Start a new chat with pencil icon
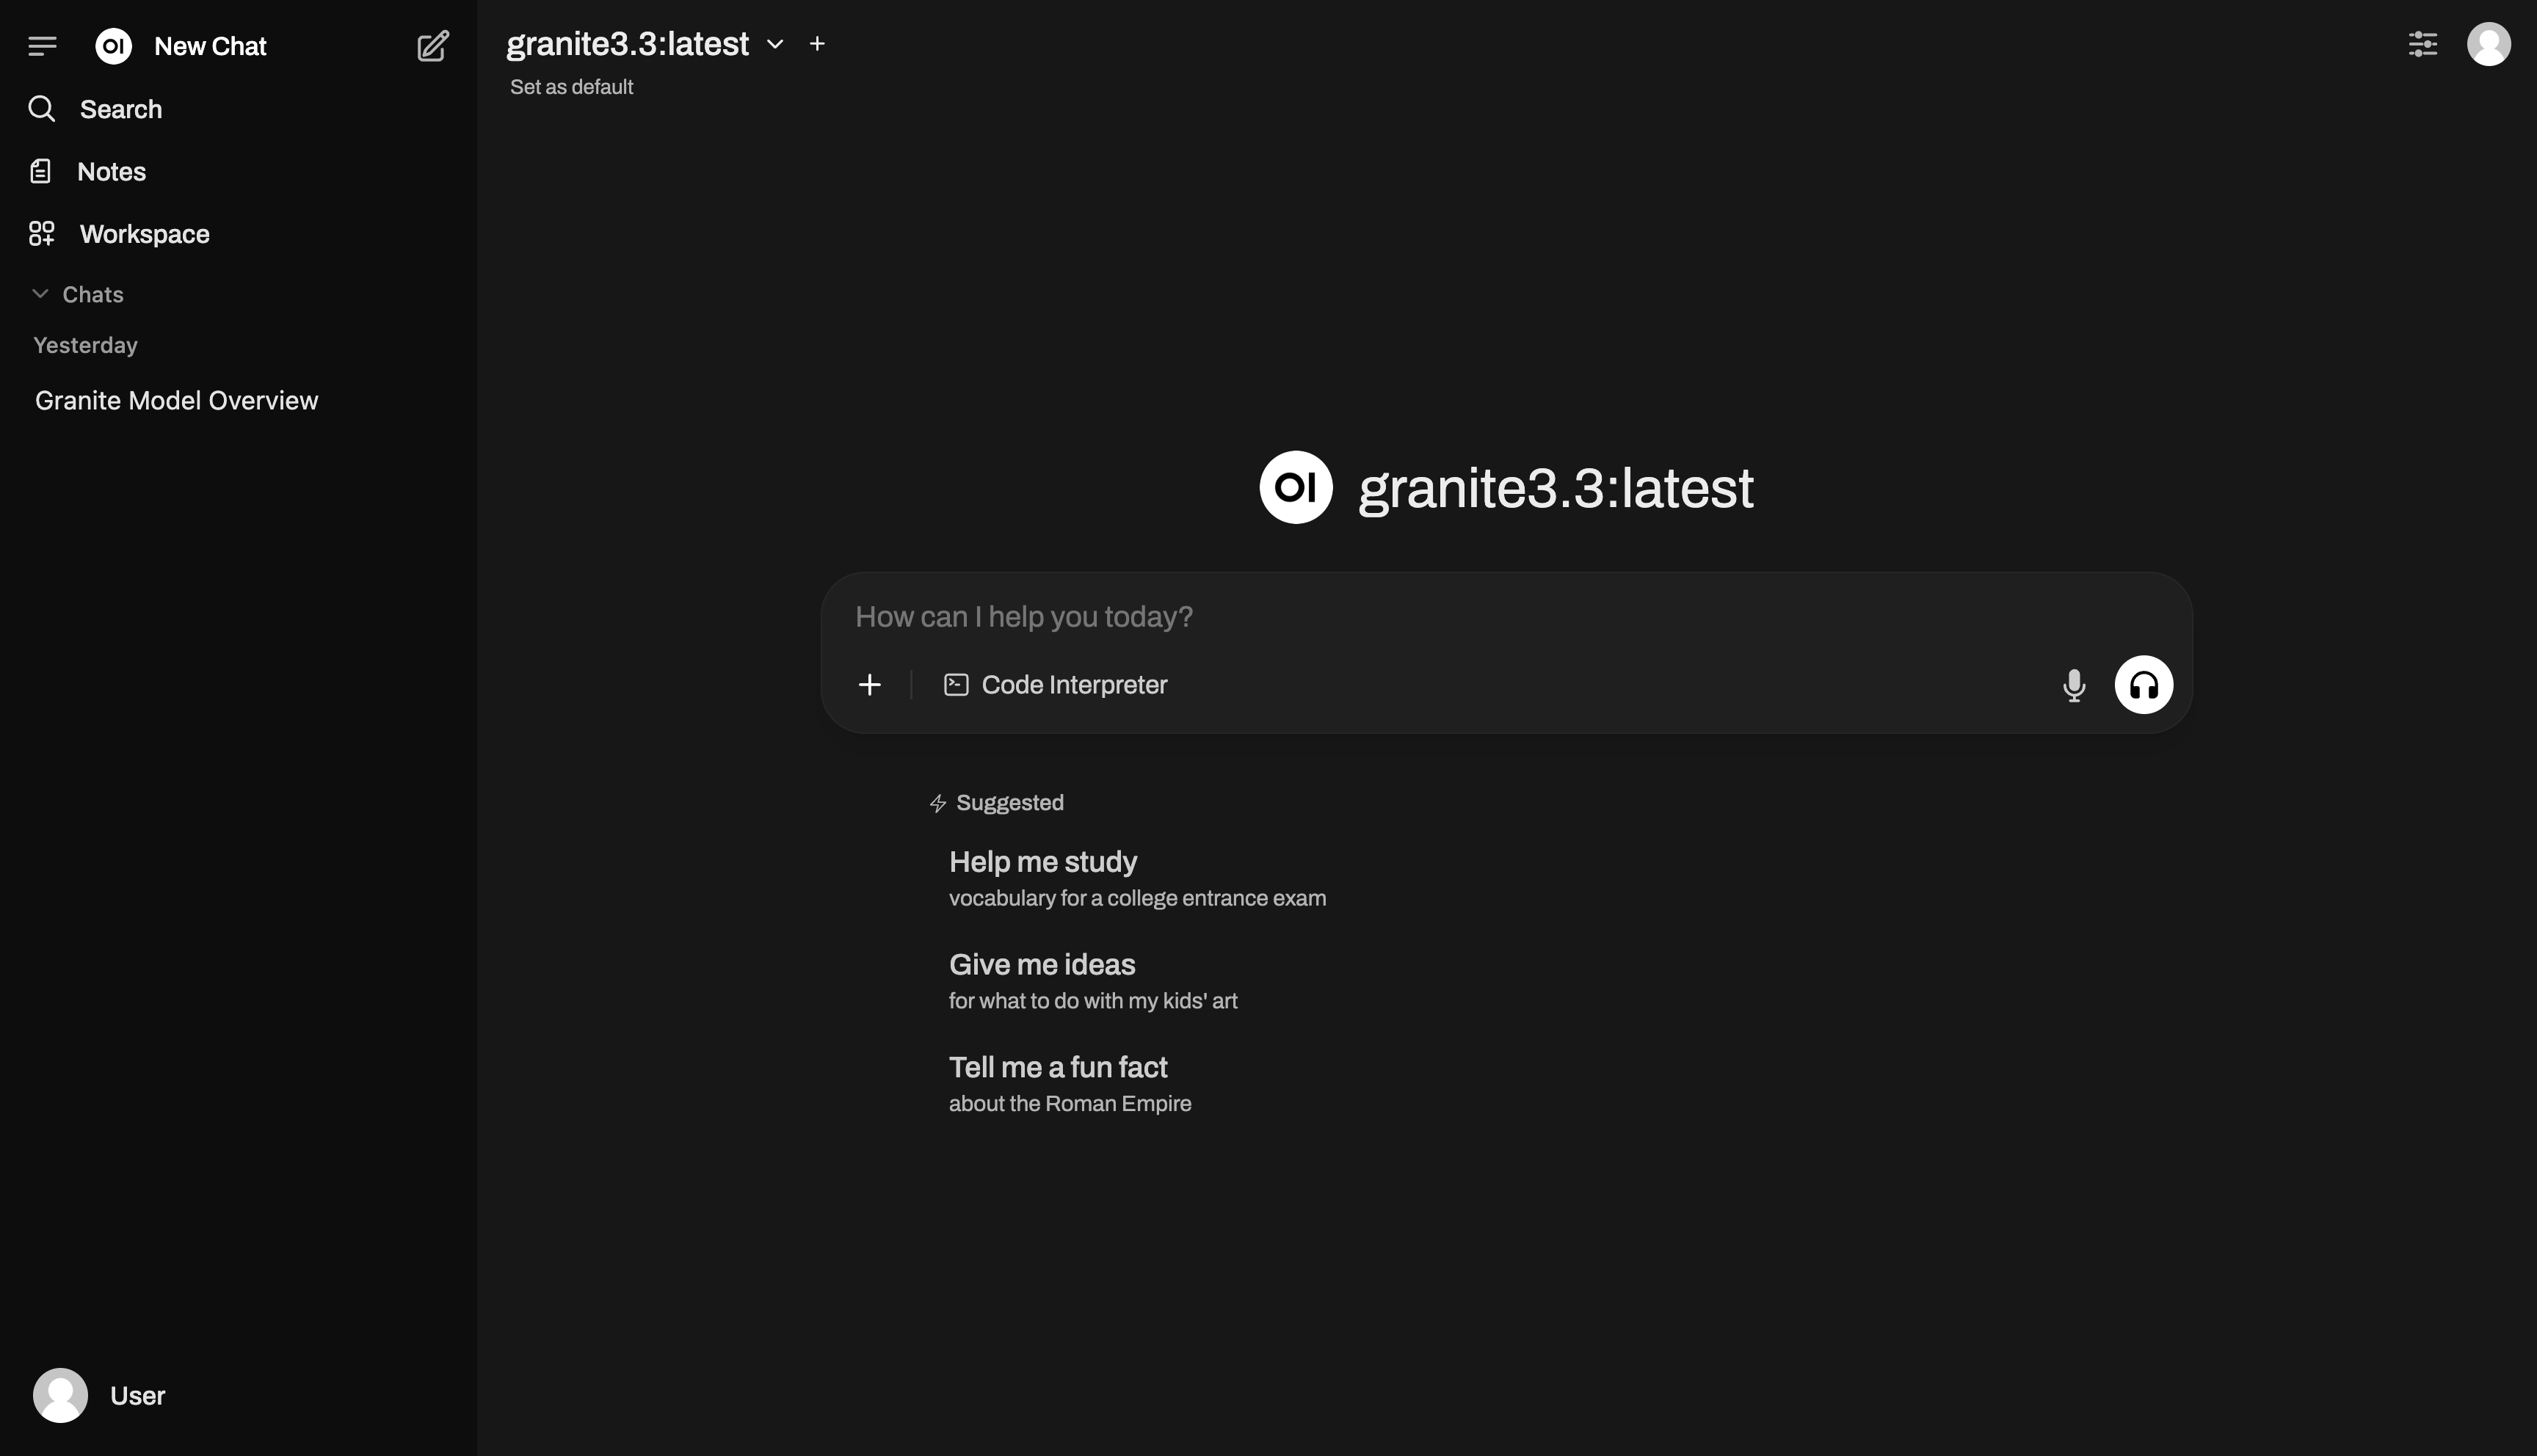 (433, 46)
